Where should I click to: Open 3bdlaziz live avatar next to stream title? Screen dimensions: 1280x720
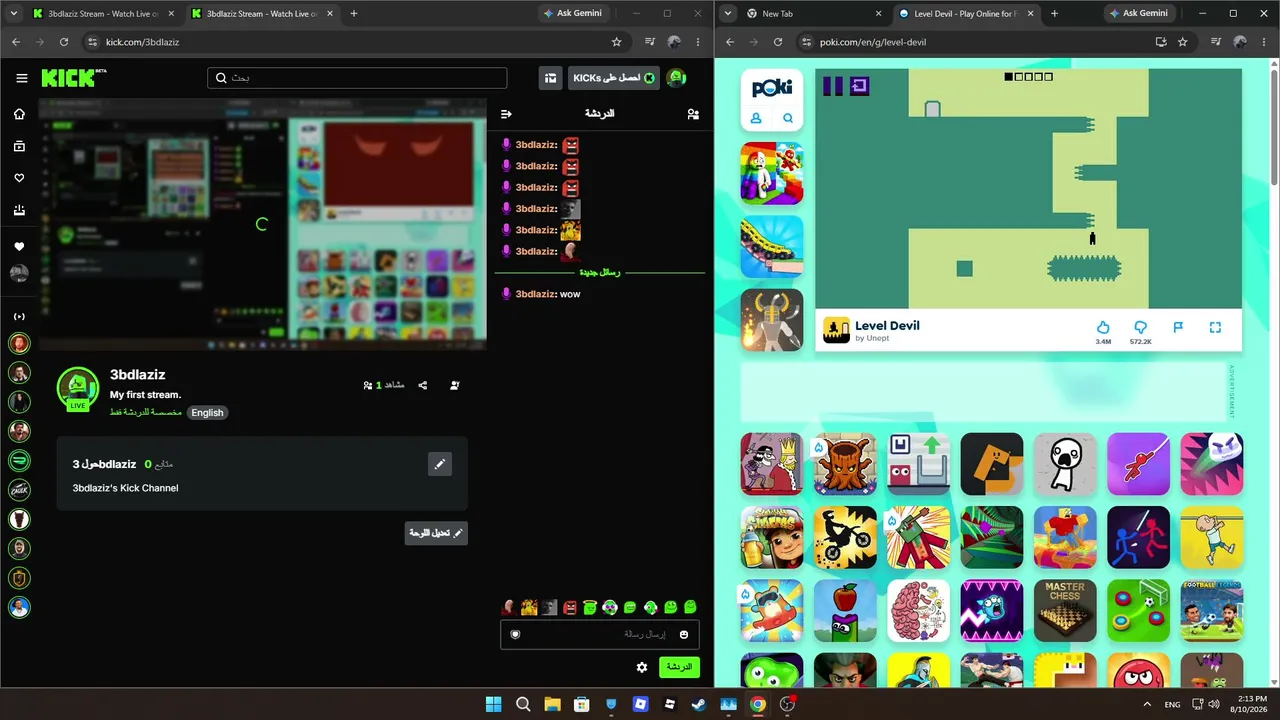(78, 389)
